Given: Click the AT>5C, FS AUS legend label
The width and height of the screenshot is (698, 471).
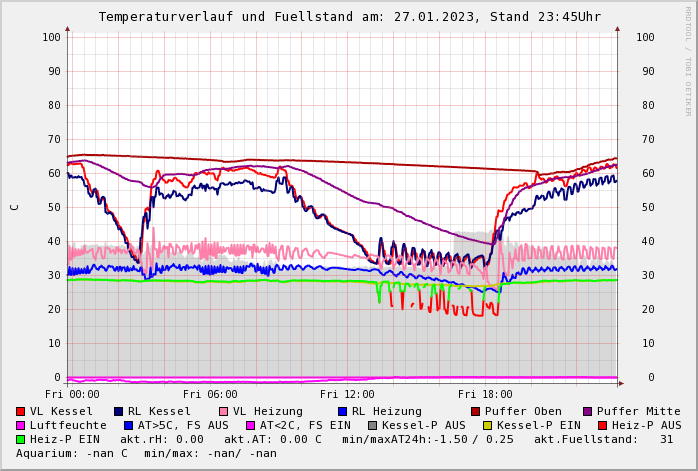Looking at the screenshot, I should (x=183, y=426).
